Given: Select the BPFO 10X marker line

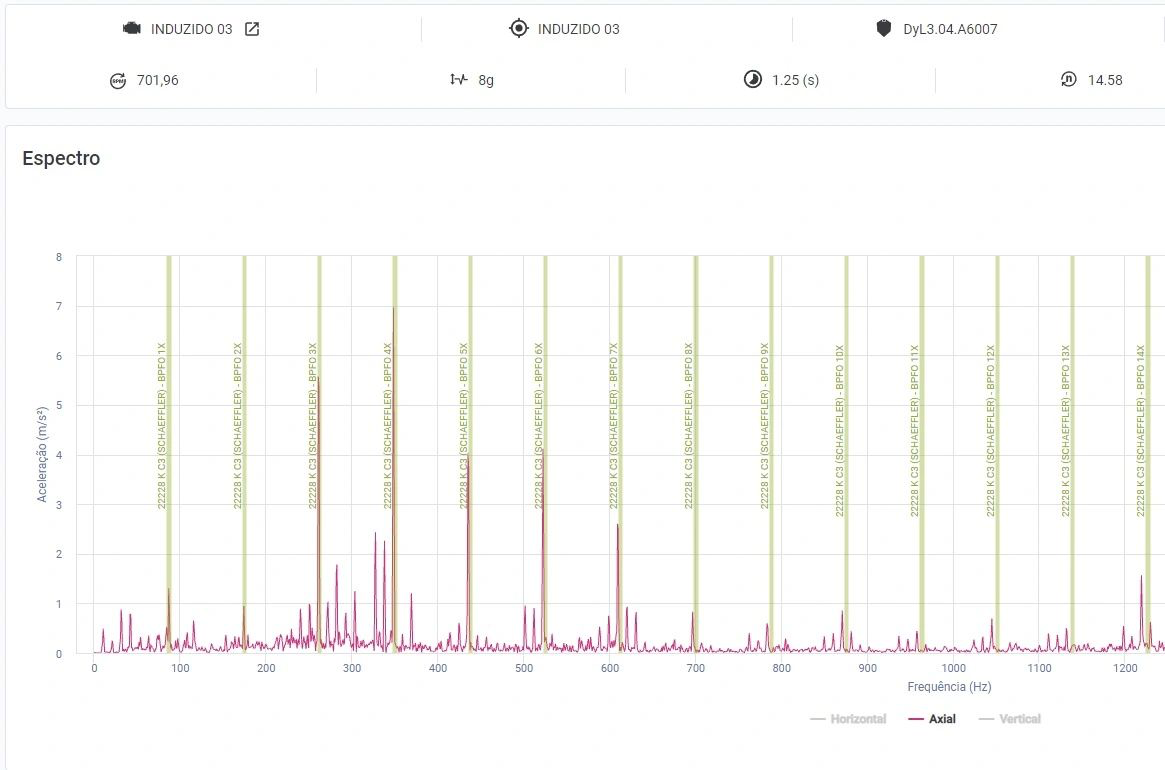Looking at the screenshot, I should click(846, 454).
